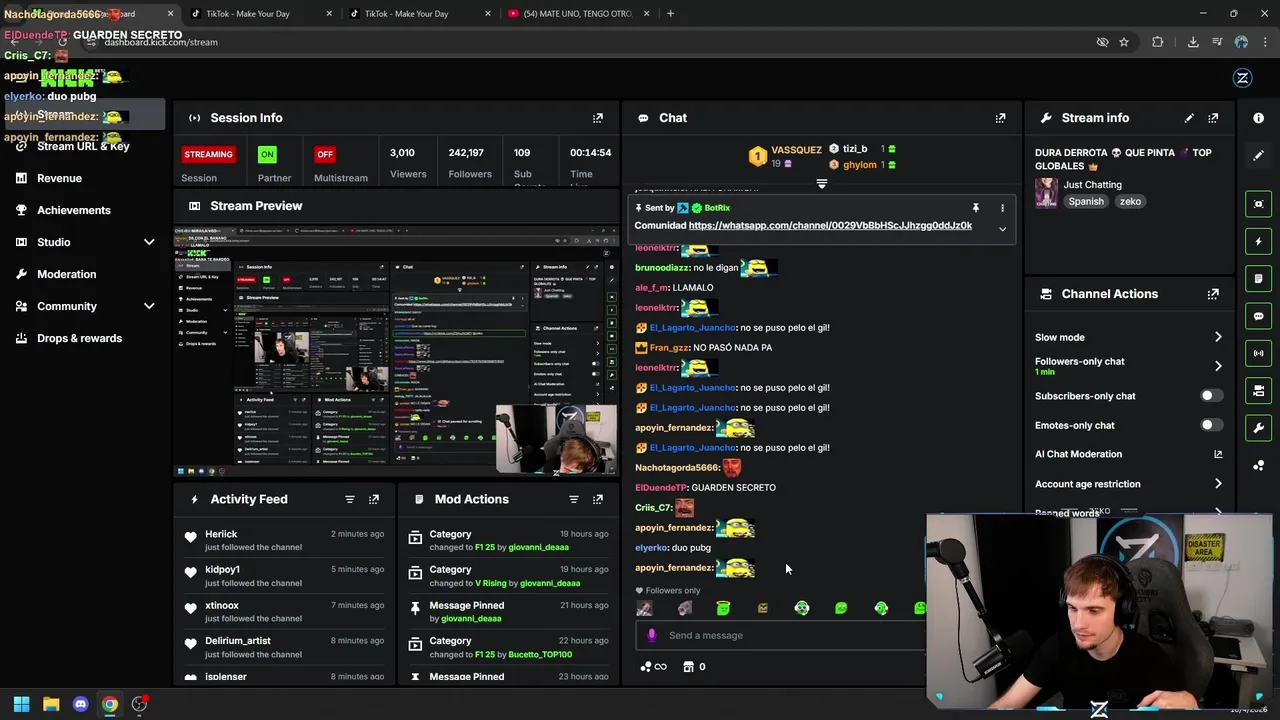Screen dimensions: 1280x720
Task: Click the Just Chatting category
Action: tap(1092, 185)
